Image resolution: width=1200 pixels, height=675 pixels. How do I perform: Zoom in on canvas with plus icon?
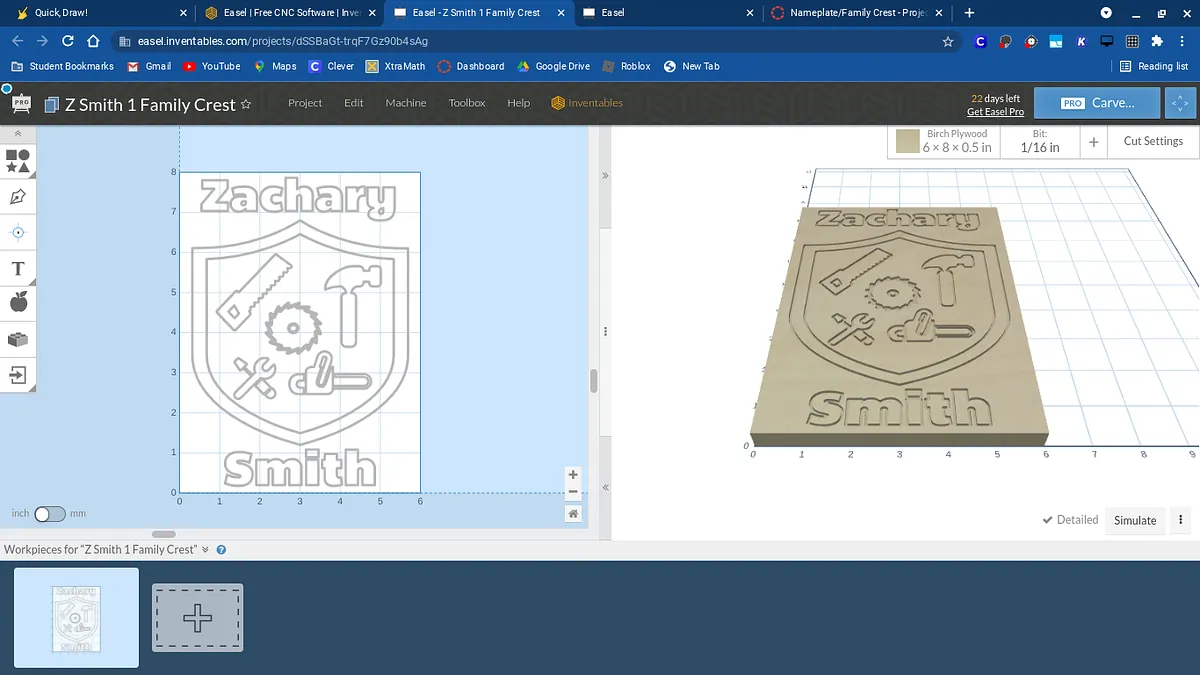click(573, 475)
